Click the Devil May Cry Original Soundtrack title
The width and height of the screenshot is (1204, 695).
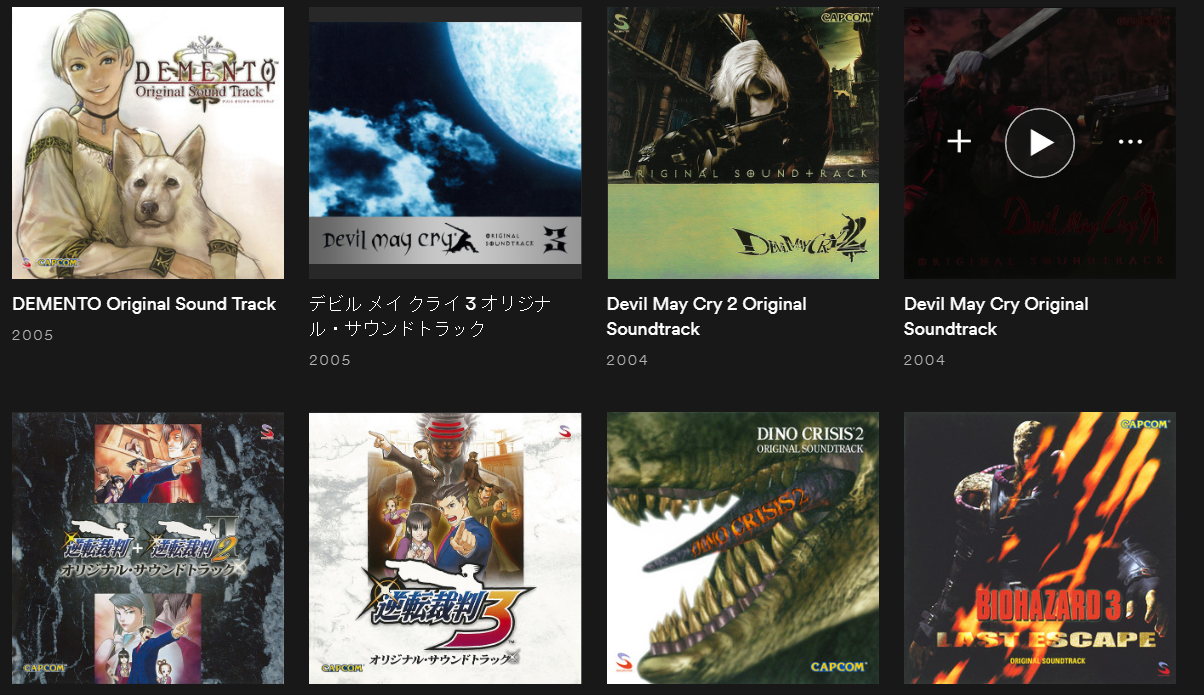[x=997, y=316]
